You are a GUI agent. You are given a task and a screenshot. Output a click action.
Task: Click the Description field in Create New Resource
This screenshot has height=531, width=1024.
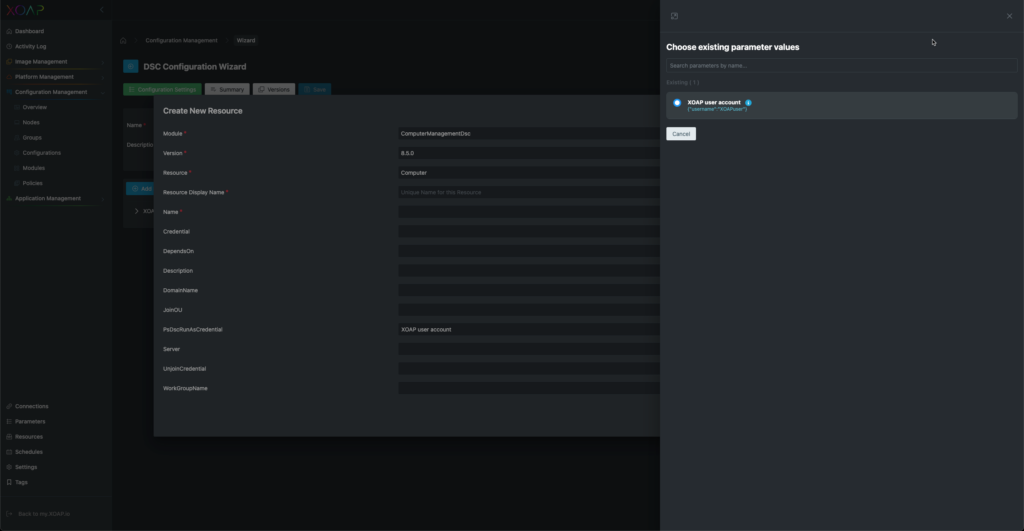(529, 270)
